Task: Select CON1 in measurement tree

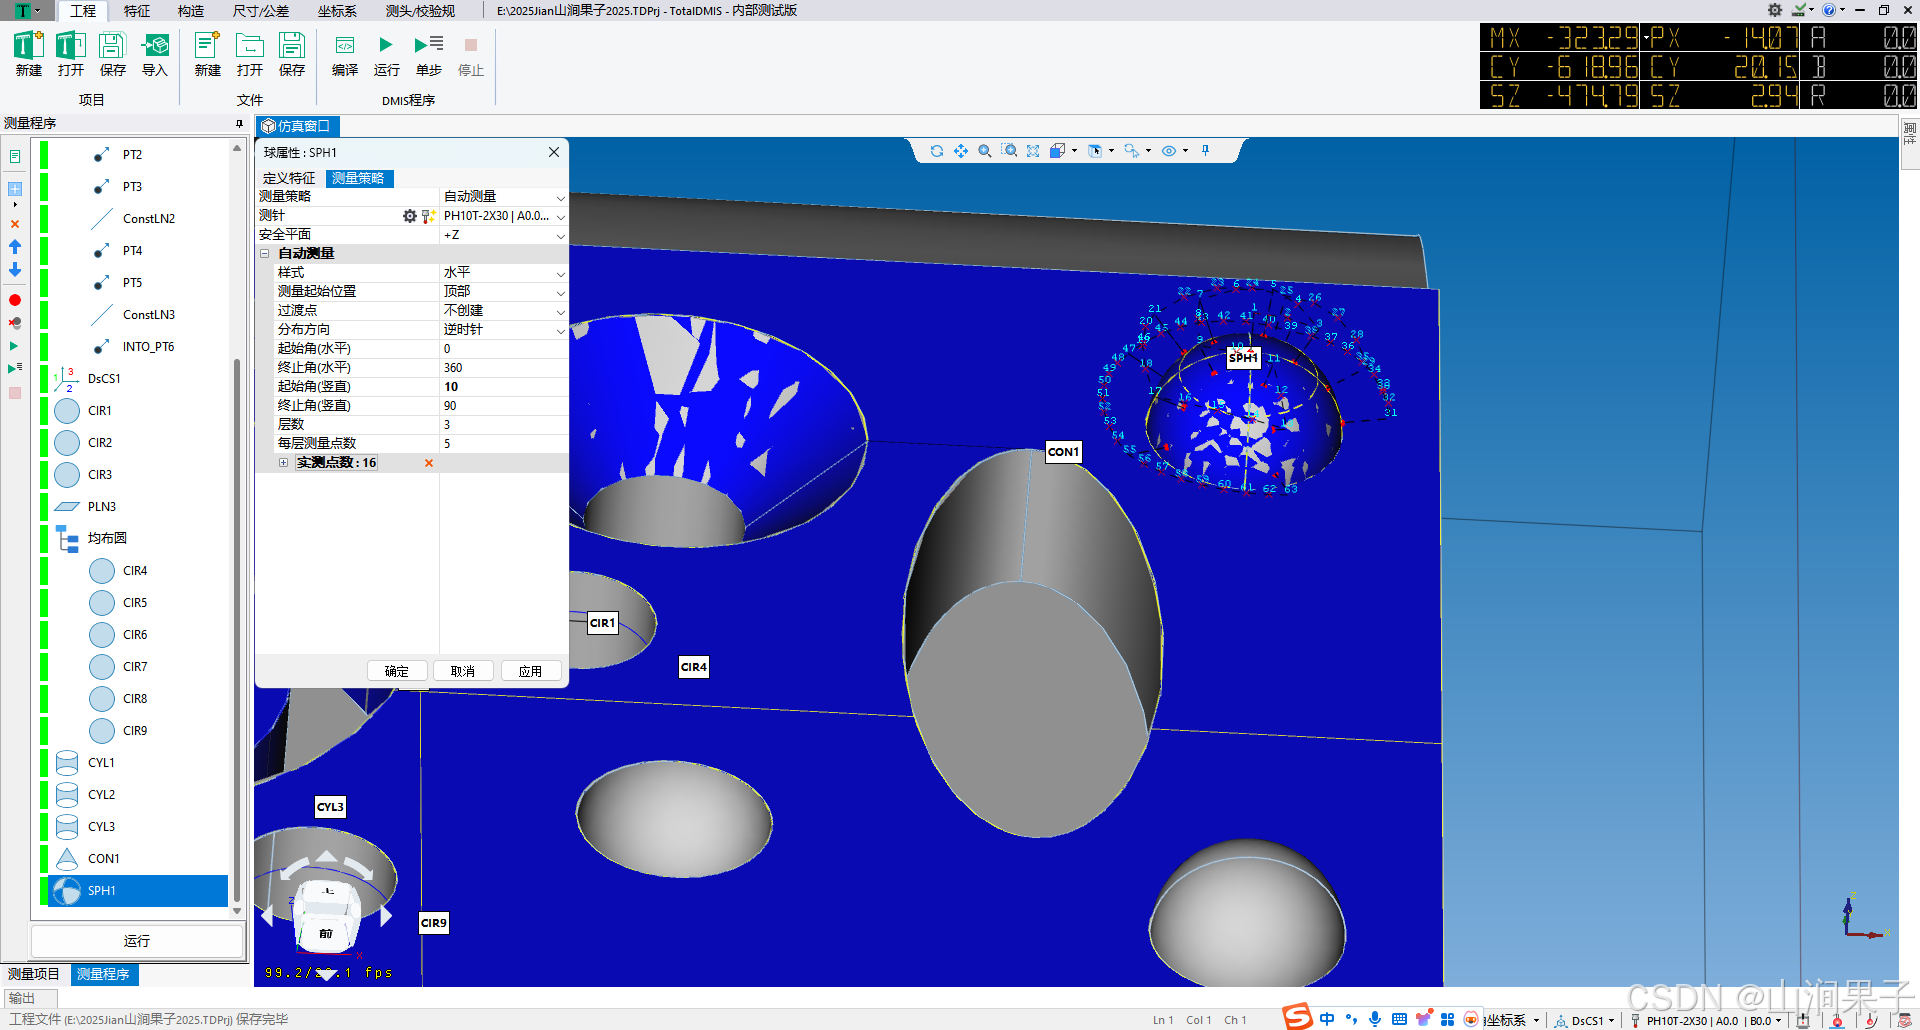Action: (x=103, y=859)
